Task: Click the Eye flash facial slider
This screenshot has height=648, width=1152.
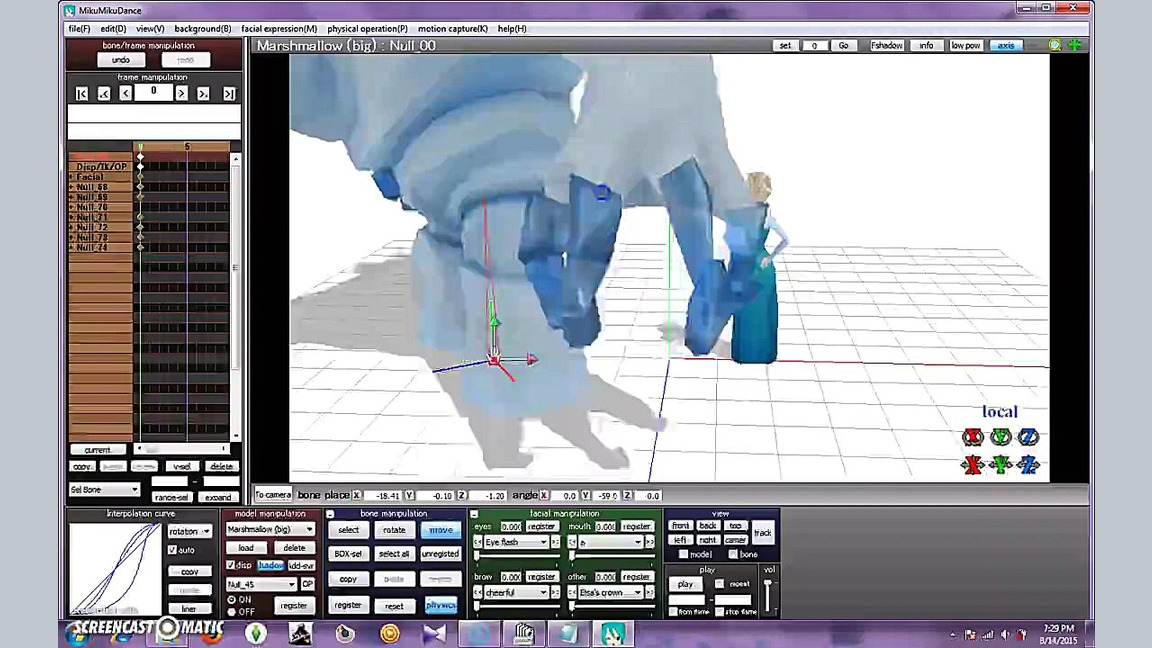Action: click(x=517, y=544)
